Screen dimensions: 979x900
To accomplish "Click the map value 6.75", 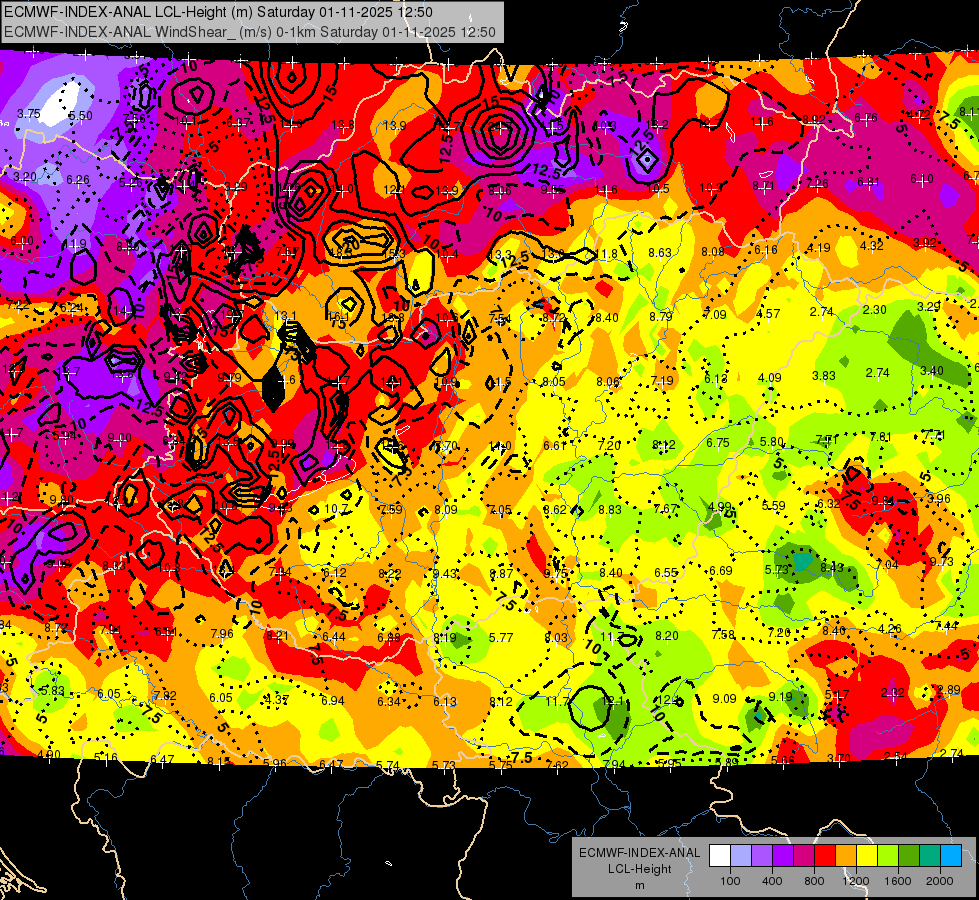I will pyautogui.click(x=718, y=442).
